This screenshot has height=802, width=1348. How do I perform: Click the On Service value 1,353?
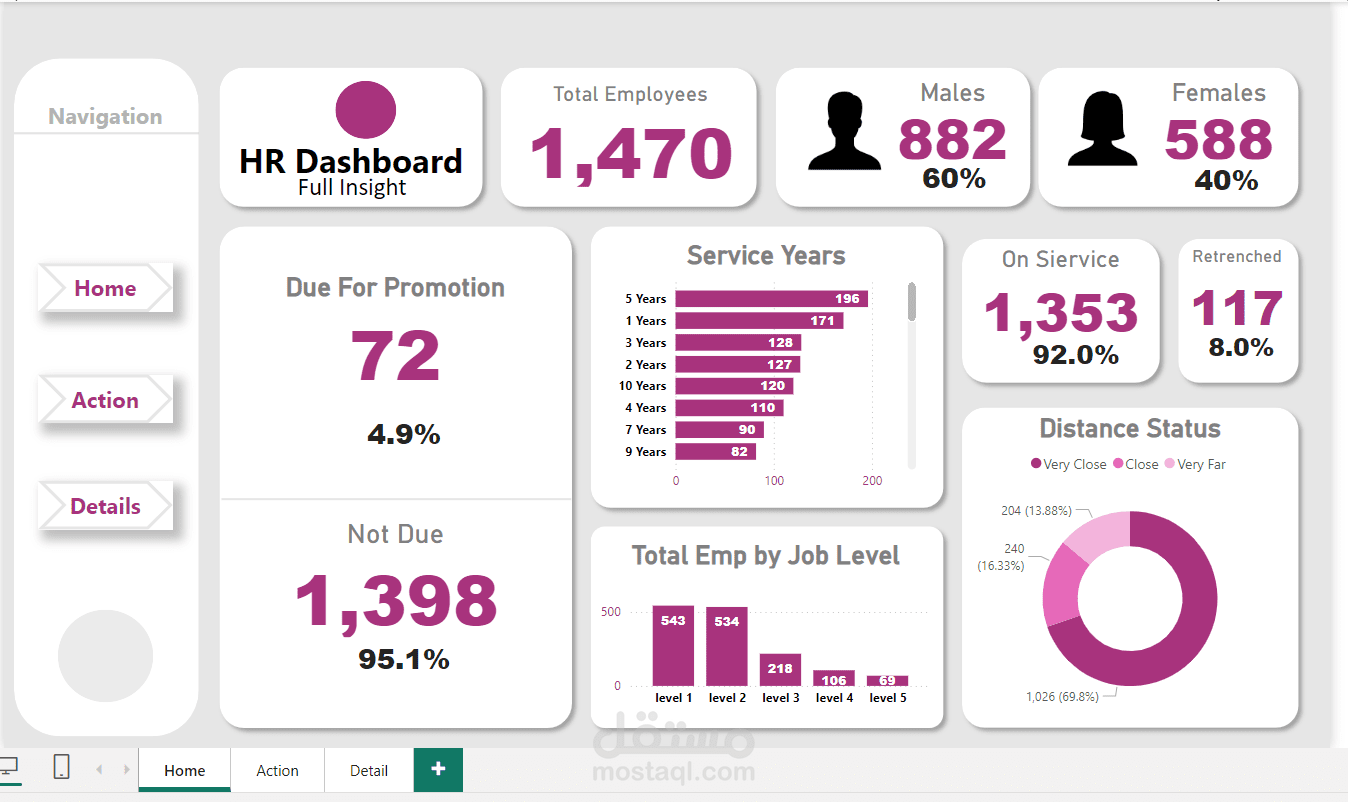1061,313
